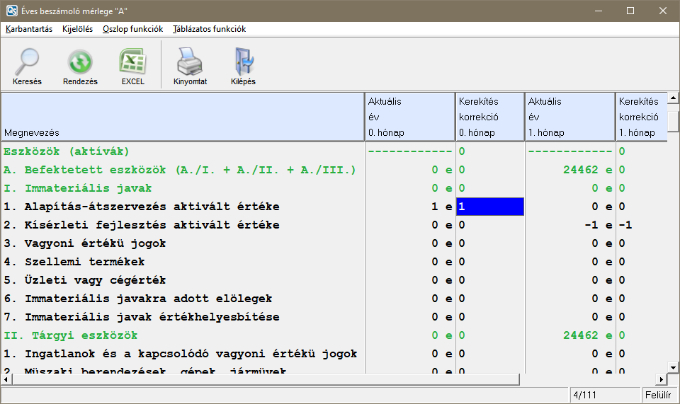The width and height of the screenshot is (680, 404).
Task: Print using the Kinyomtat printer icon
Action: 190,65
